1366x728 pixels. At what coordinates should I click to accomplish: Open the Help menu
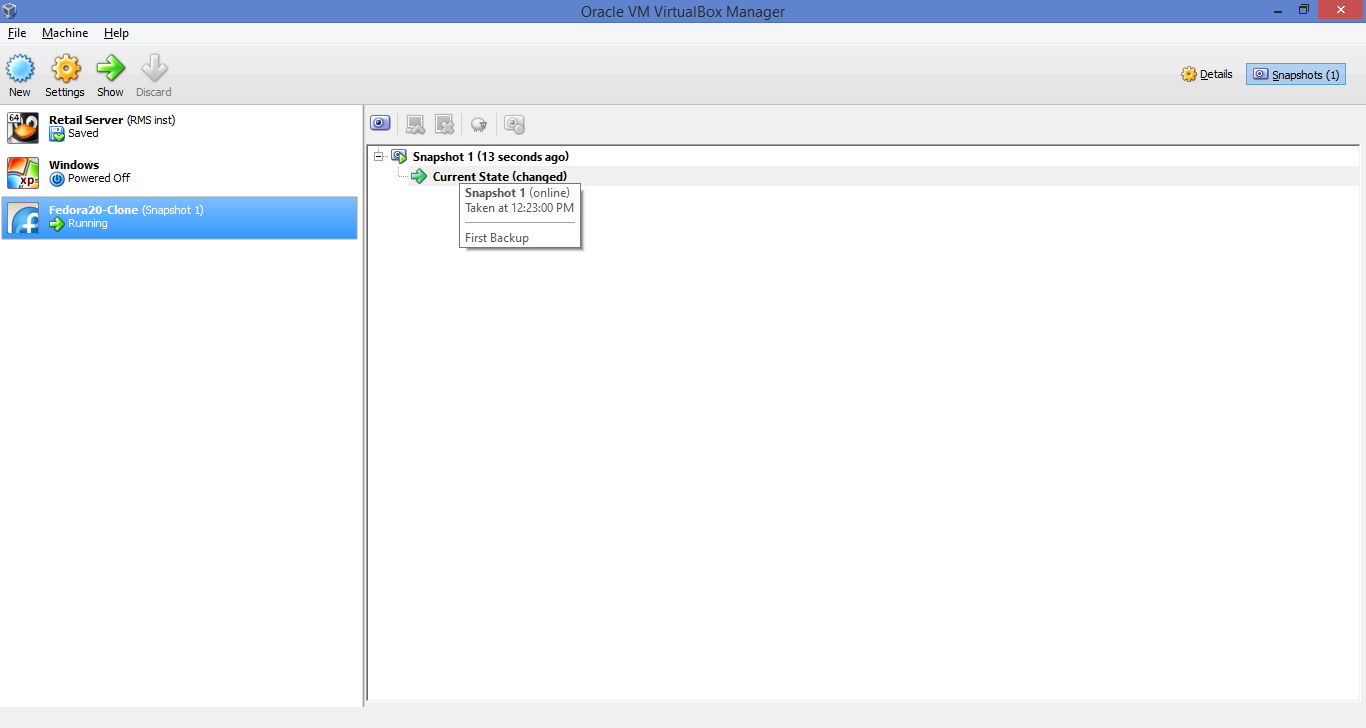tap(116, 33)
